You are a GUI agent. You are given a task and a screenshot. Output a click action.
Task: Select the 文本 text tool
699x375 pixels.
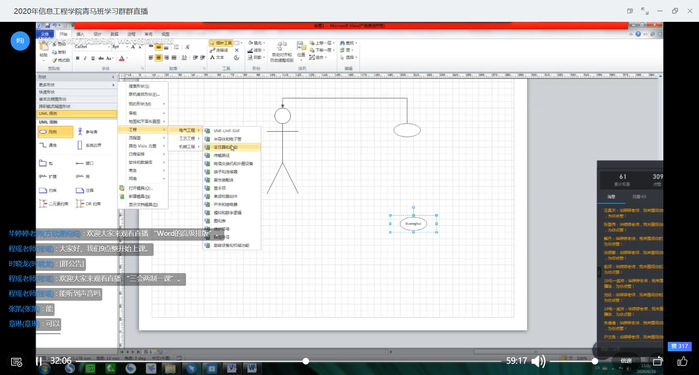pos(218,57)
